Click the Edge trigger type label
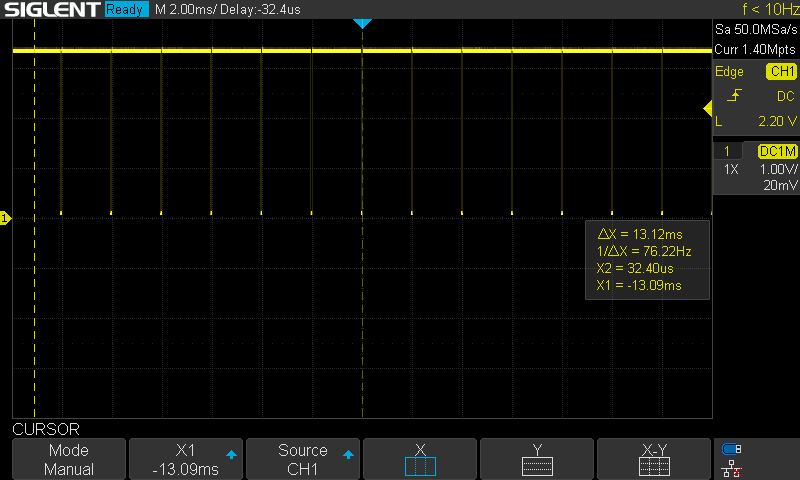 [729, 71]
